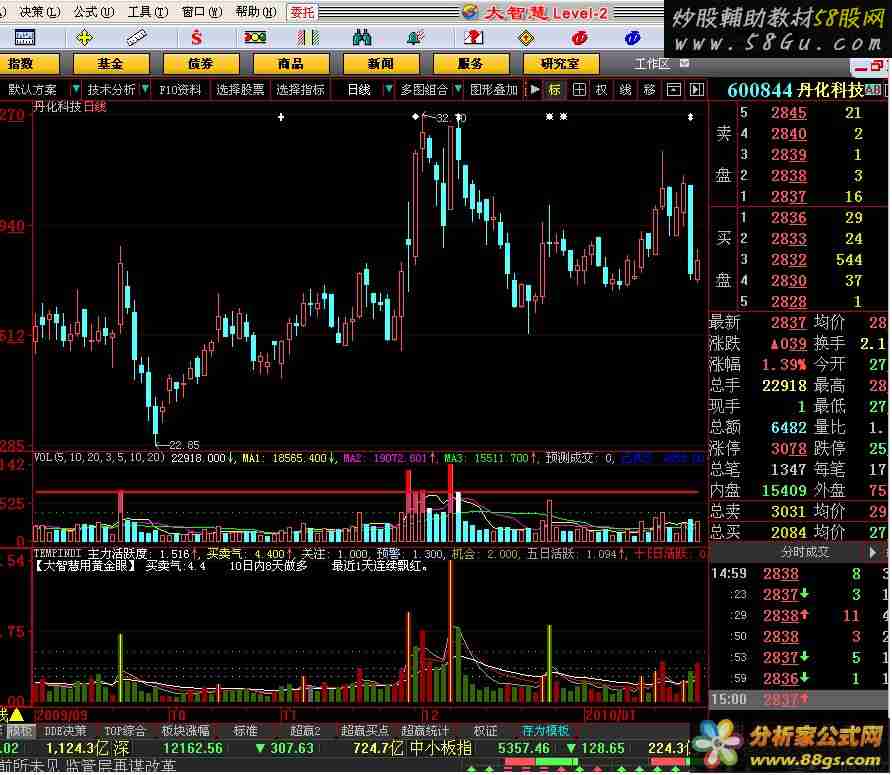The image size is (892, 775).
Task: Click the 委托 order button
Action: (x=302, y=12)
